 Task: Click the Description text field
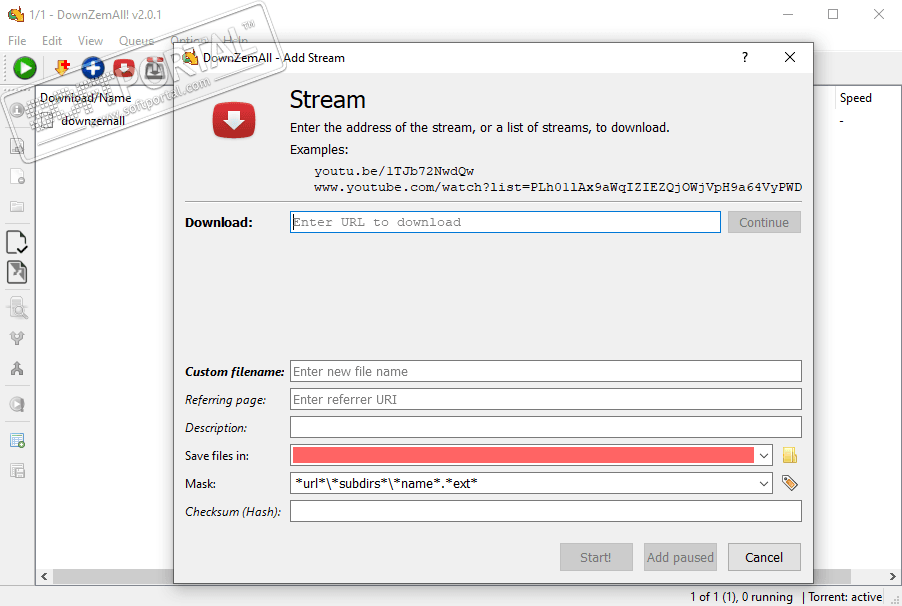[545, 427]
